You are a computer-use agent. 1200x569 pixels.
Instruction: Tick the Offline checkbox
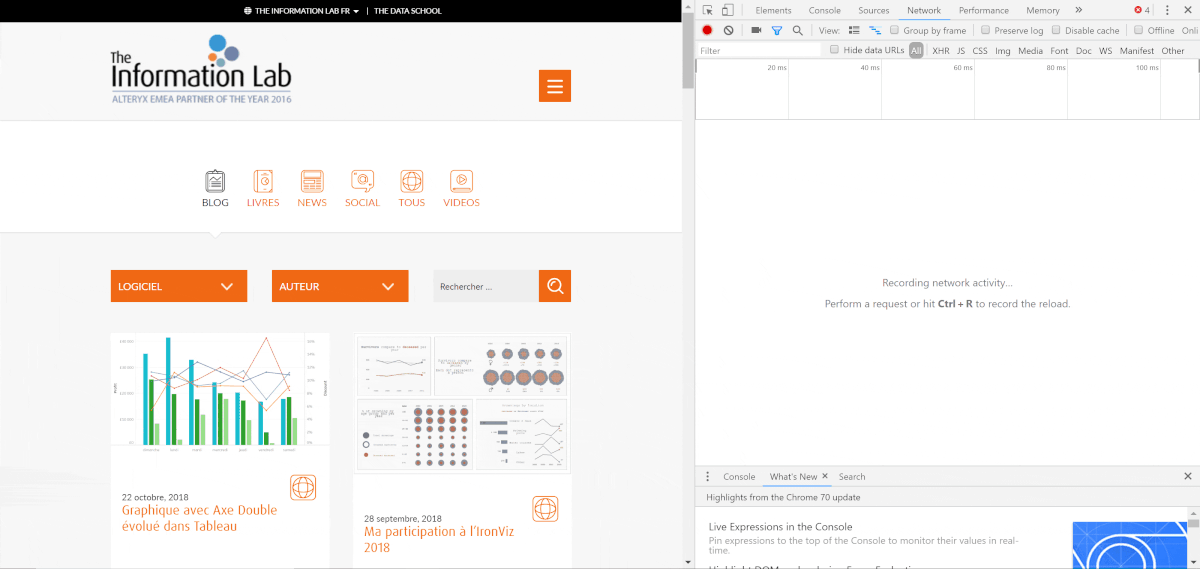coord(1138,30)
